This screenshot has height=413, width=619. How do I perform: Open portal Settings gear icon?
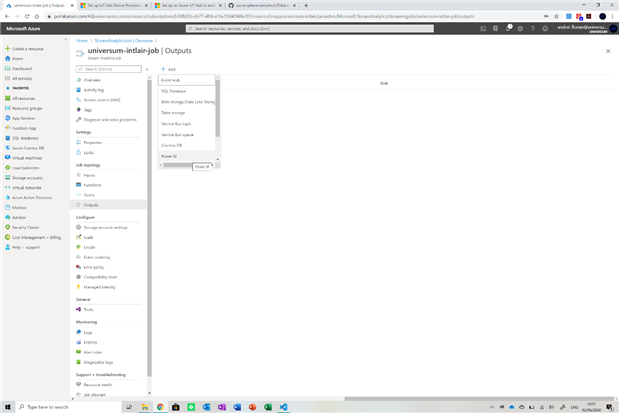click(x=520, y=28)
